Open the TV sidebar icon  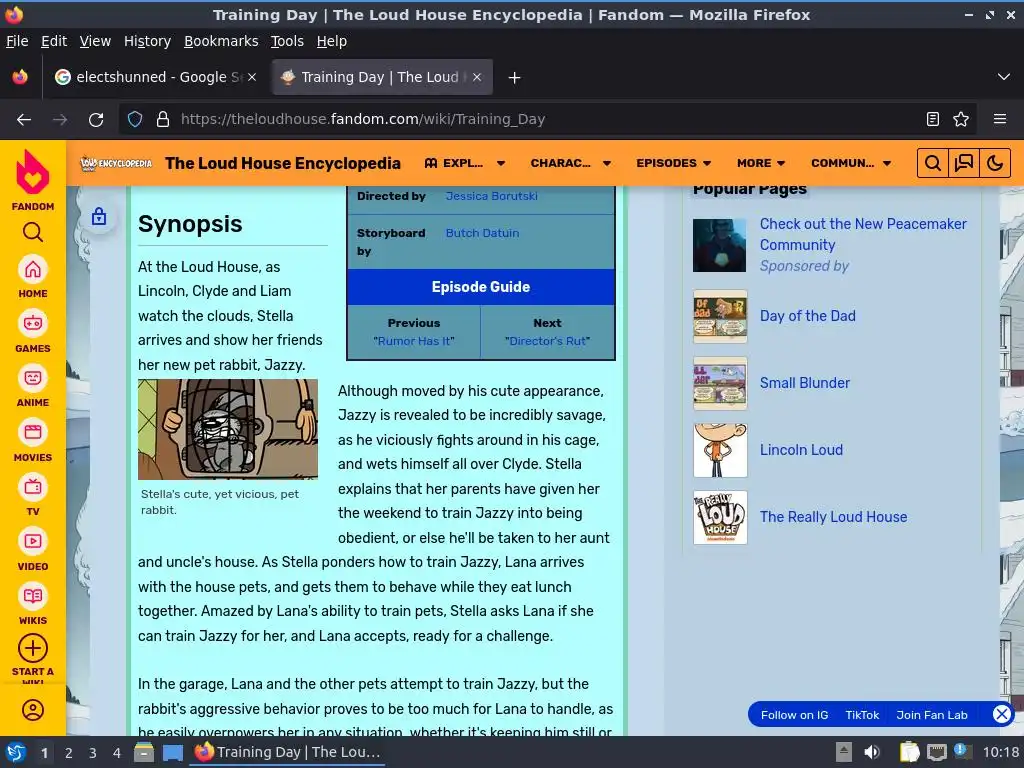click(33, 487)
